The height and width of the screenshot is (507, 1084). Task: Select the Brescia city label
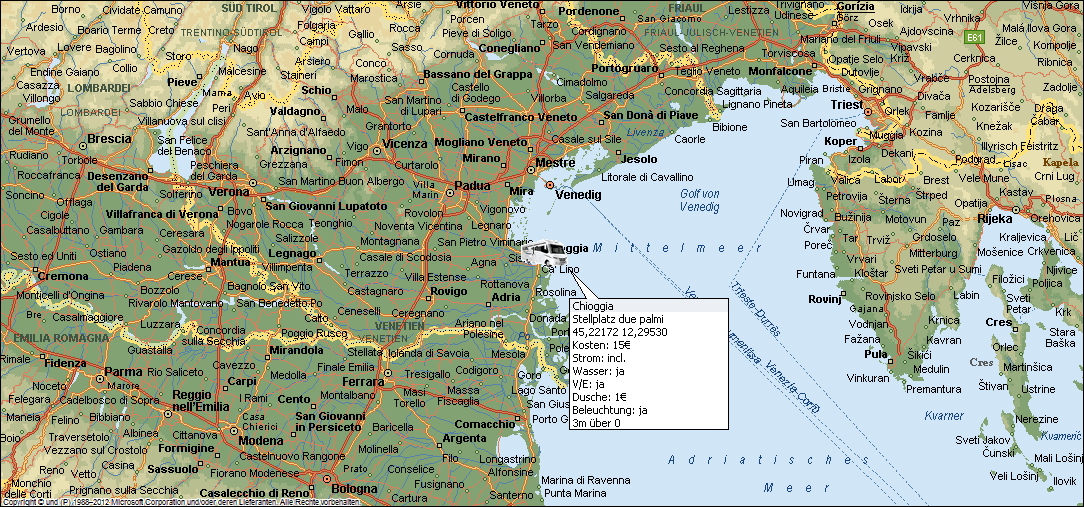pos(109,138)
